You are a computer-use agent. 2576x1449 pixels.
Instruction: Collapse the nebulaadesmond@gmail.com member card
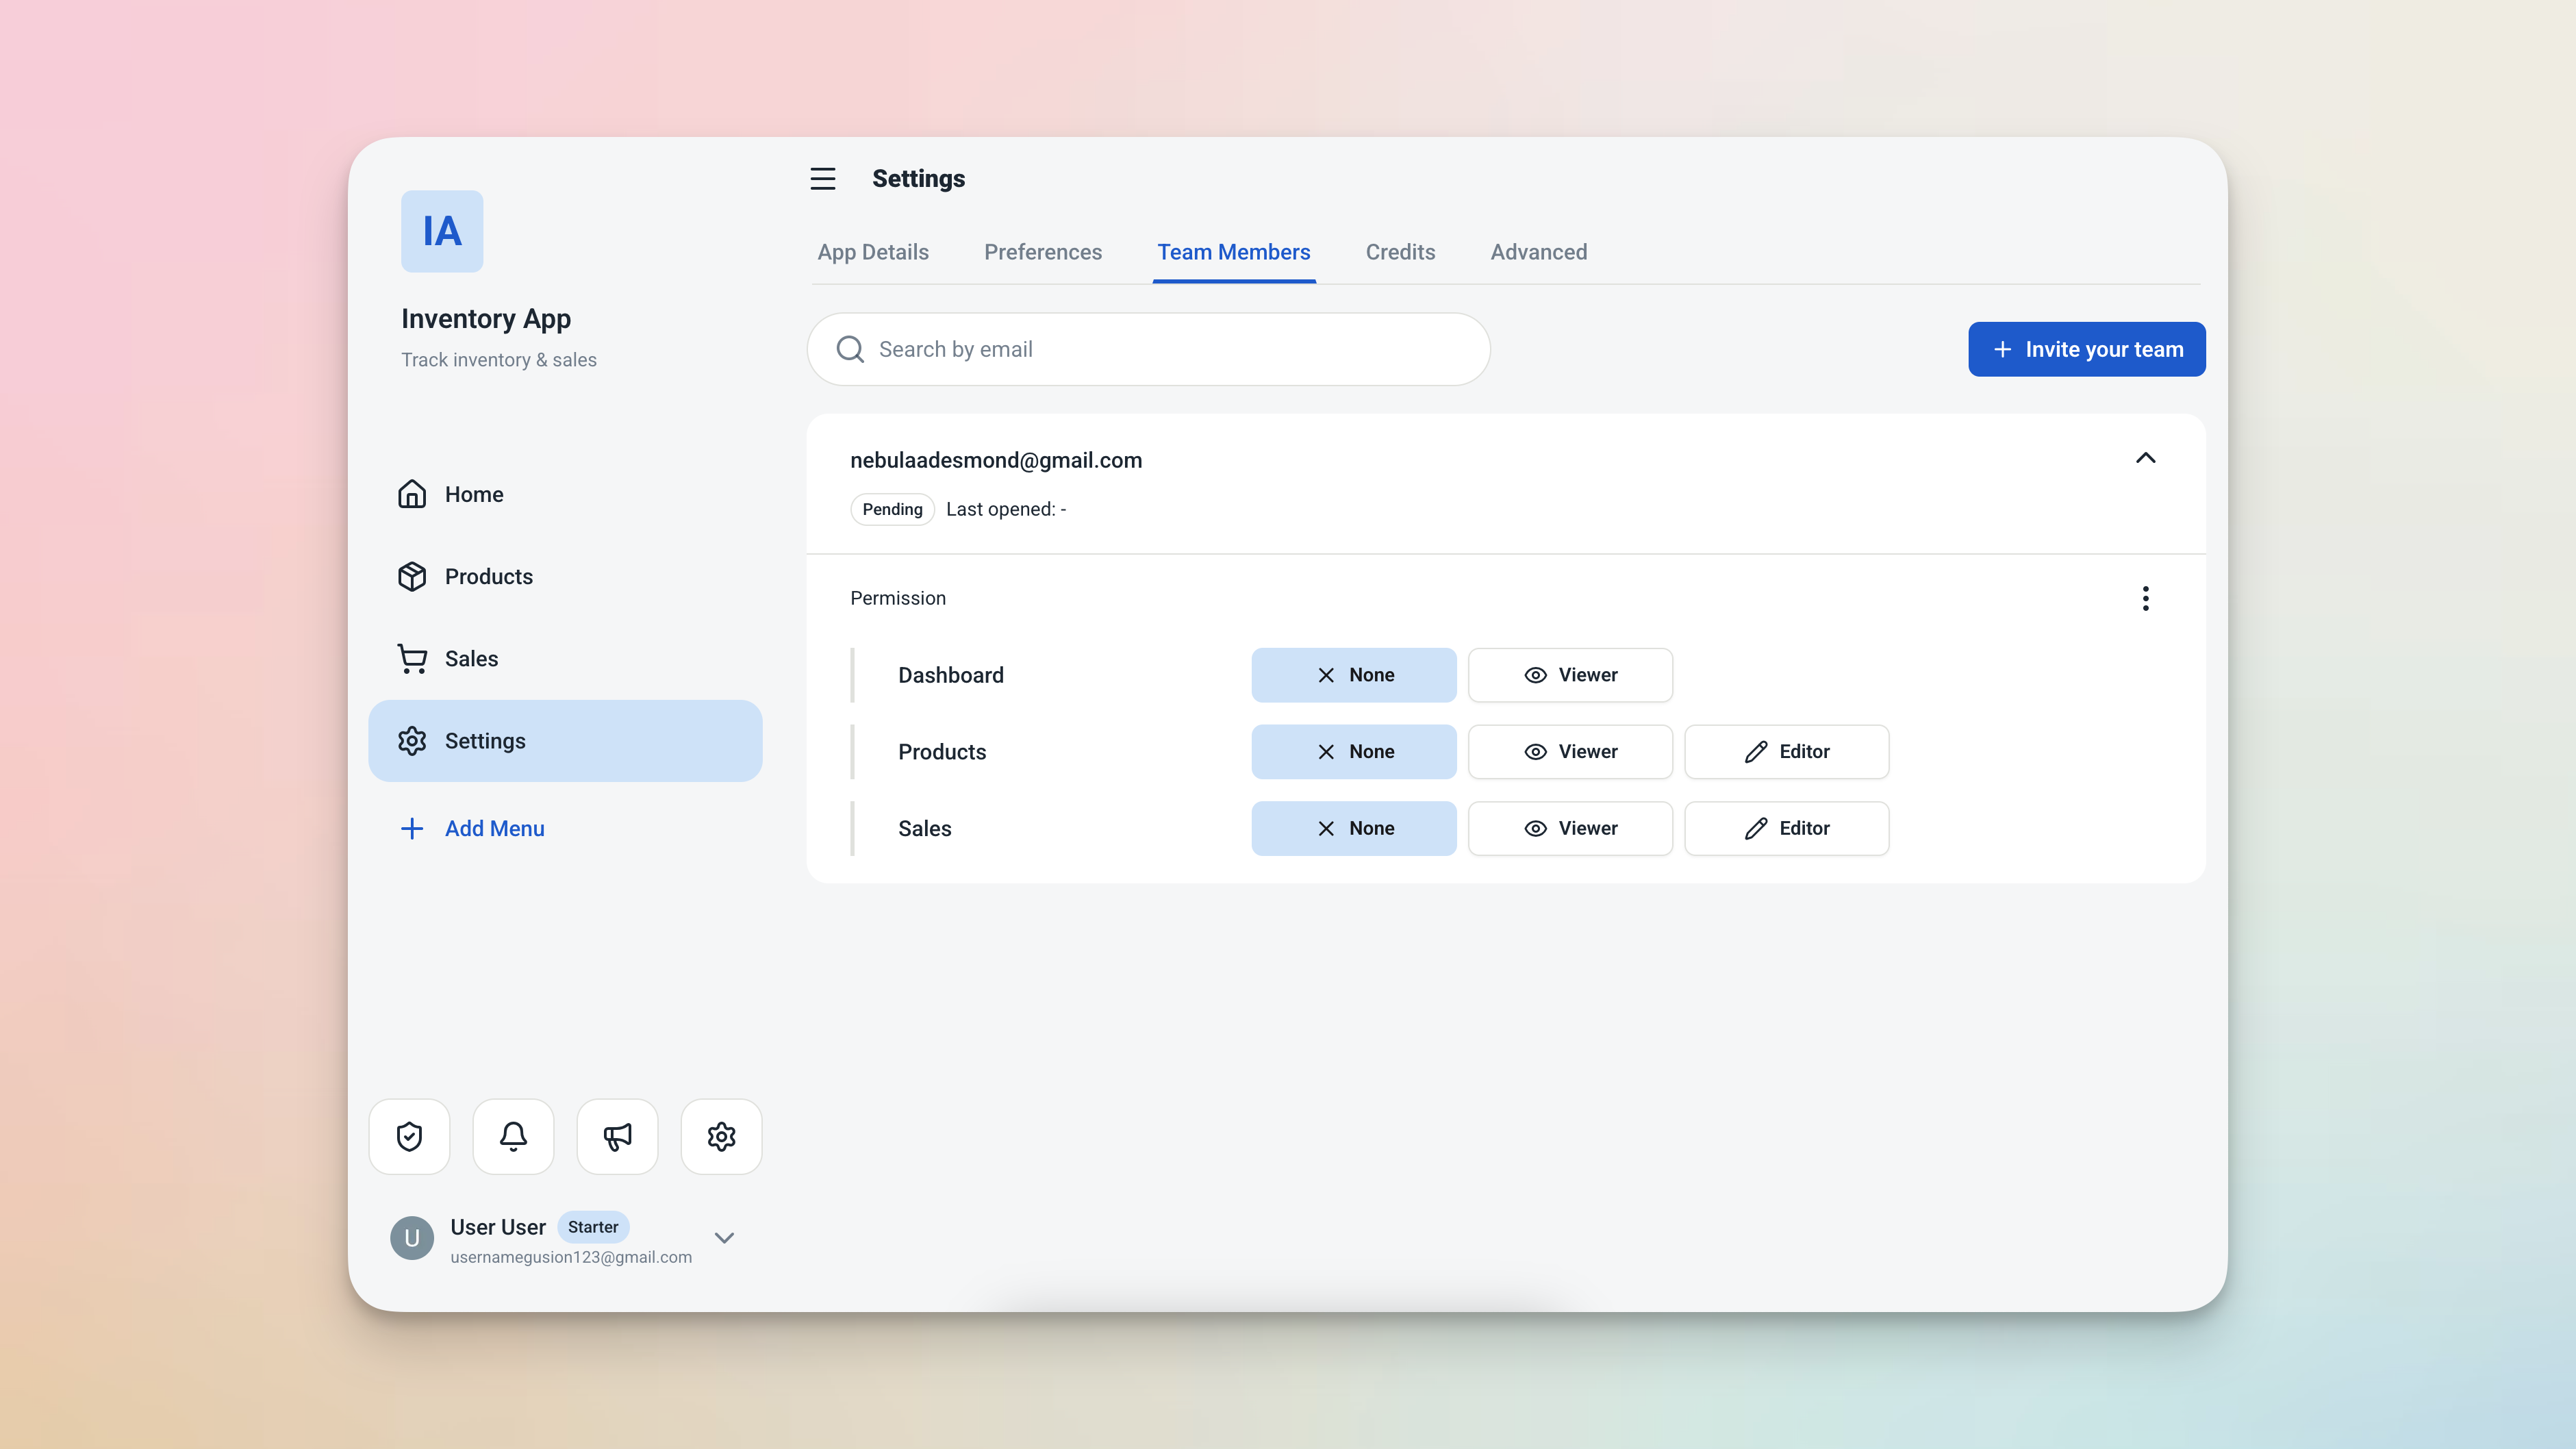point(2145,458)
